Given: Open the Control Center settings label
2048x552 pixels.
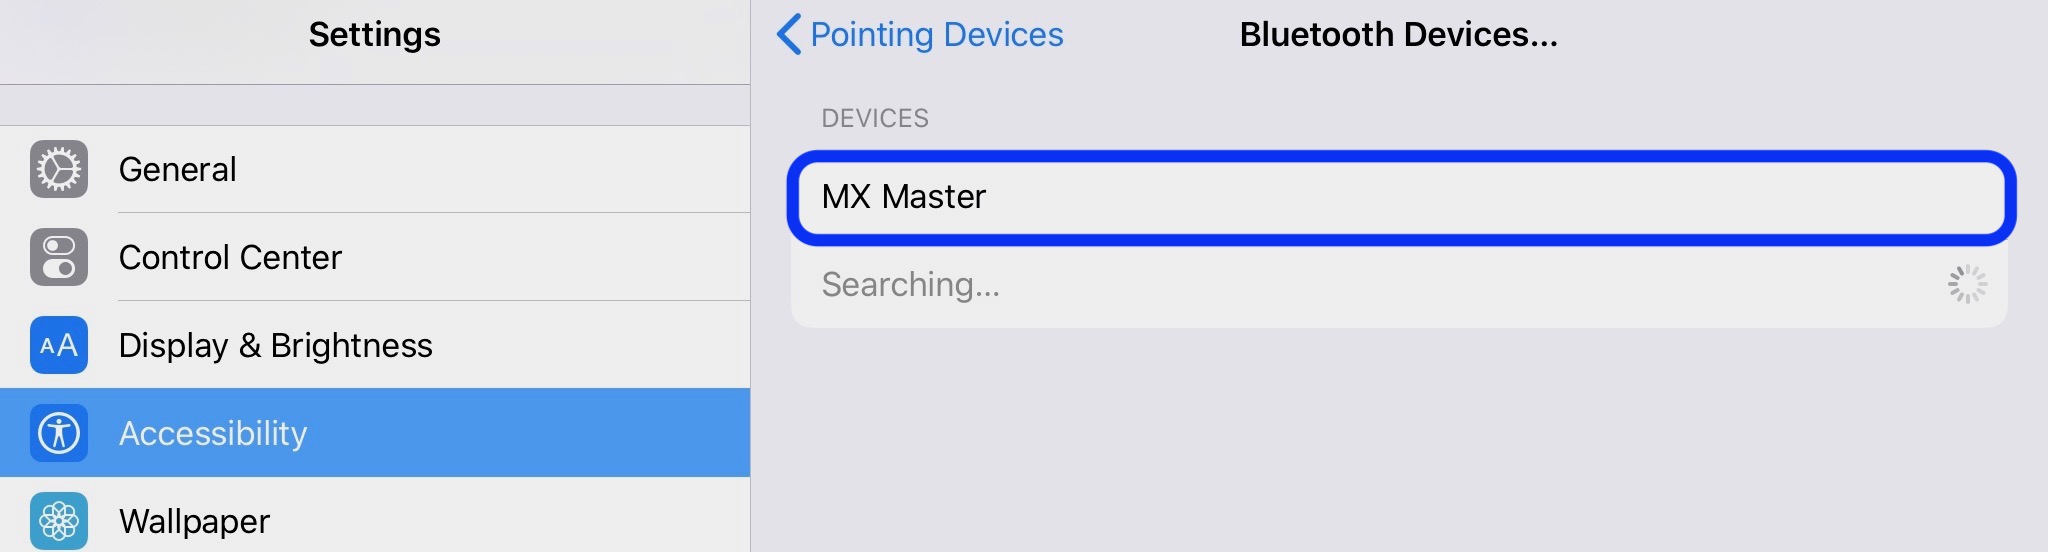Looking at the screenshot, I should (230, 257).
